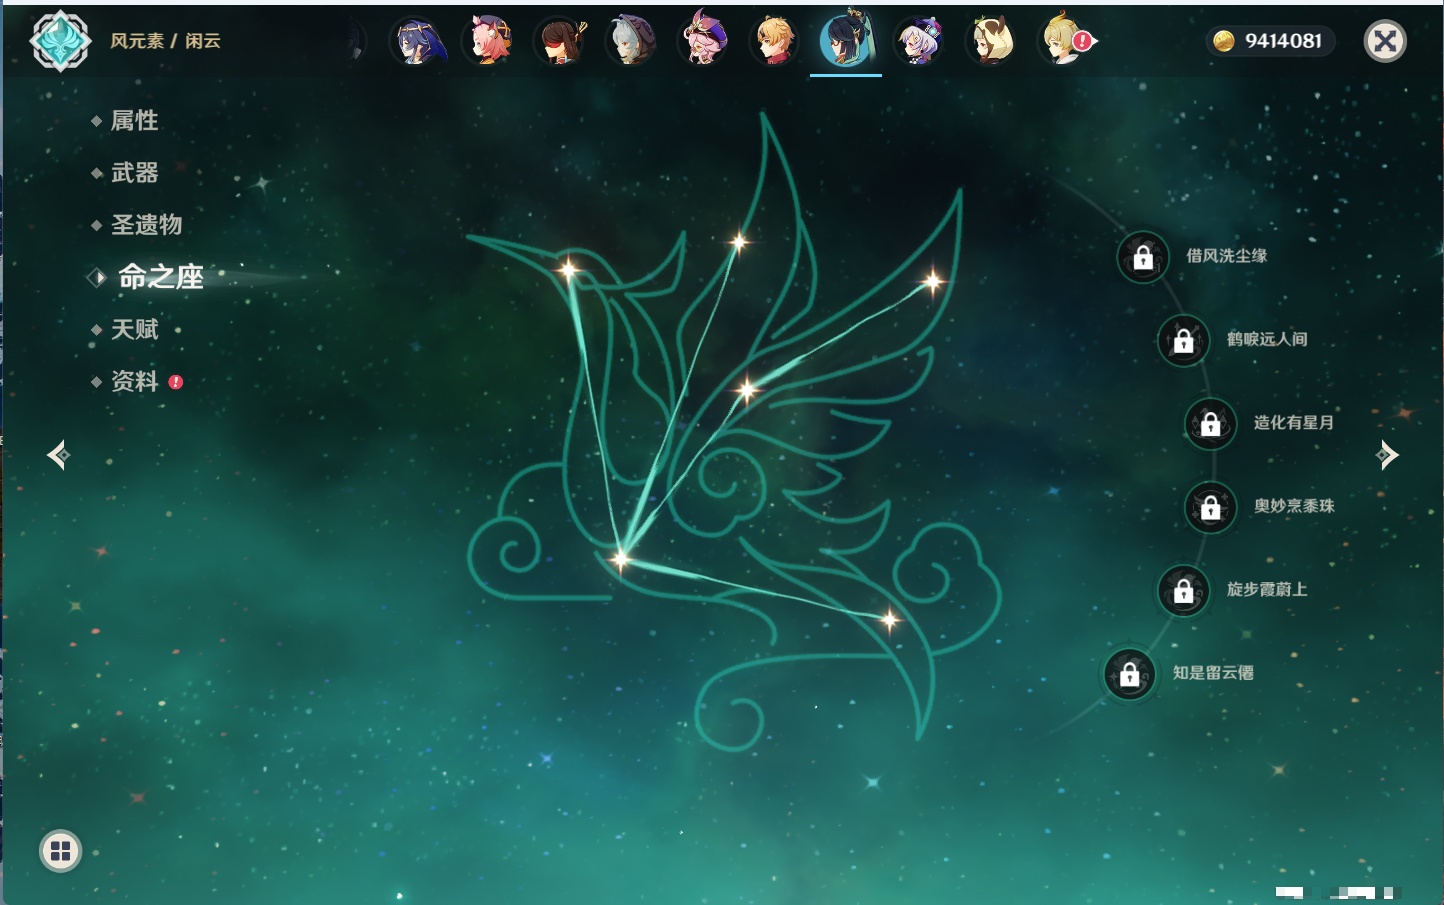Open the 天赋 talents section

(134, 329)
